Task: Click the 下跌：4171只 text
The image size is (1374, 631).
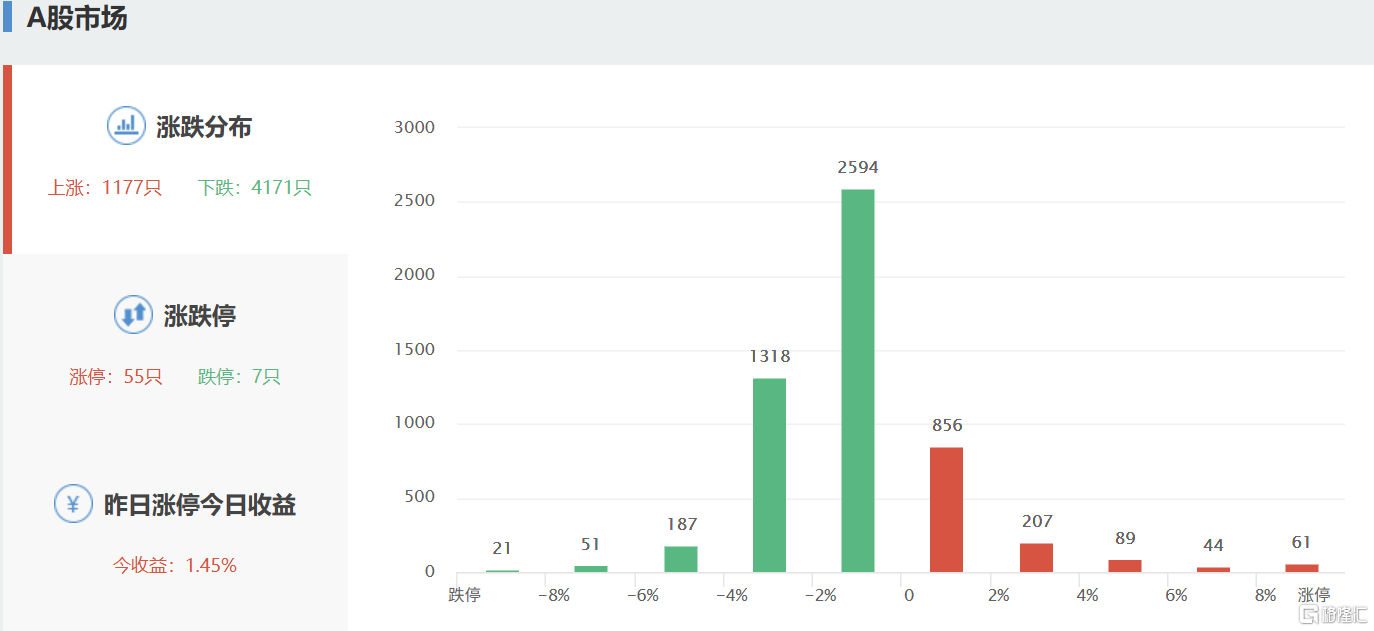Action: pyautogui.click(x=254, y=187)
